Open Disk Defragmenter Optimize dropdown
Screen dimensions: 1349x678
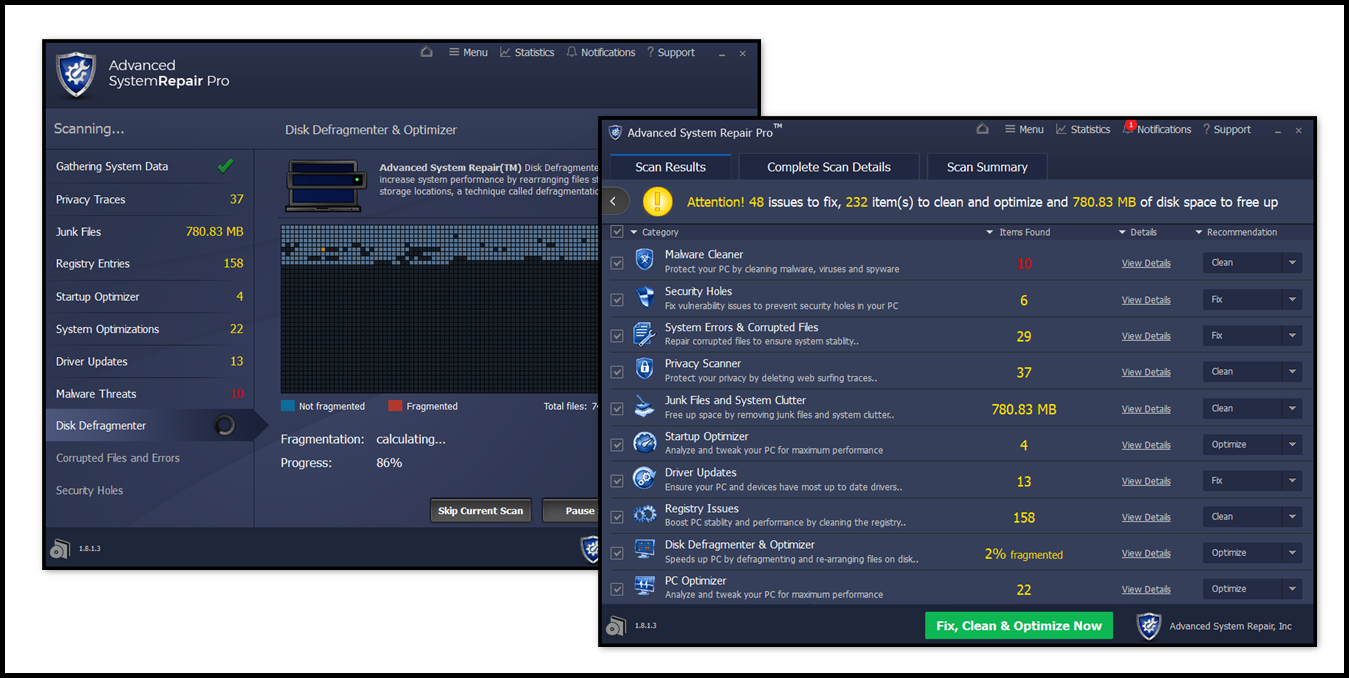(x=1252, y=552)
